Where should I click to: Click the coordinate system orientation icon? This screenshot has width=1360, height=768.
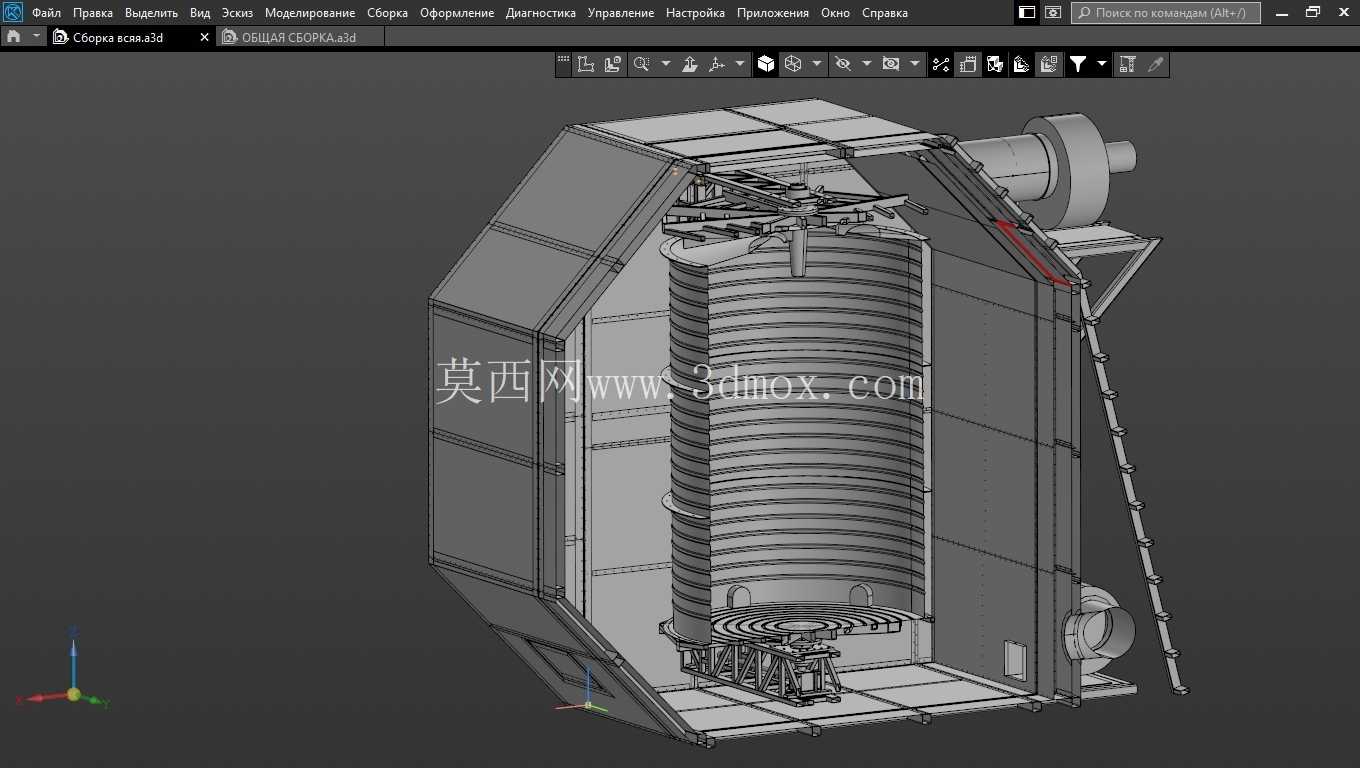pos(586,64)
